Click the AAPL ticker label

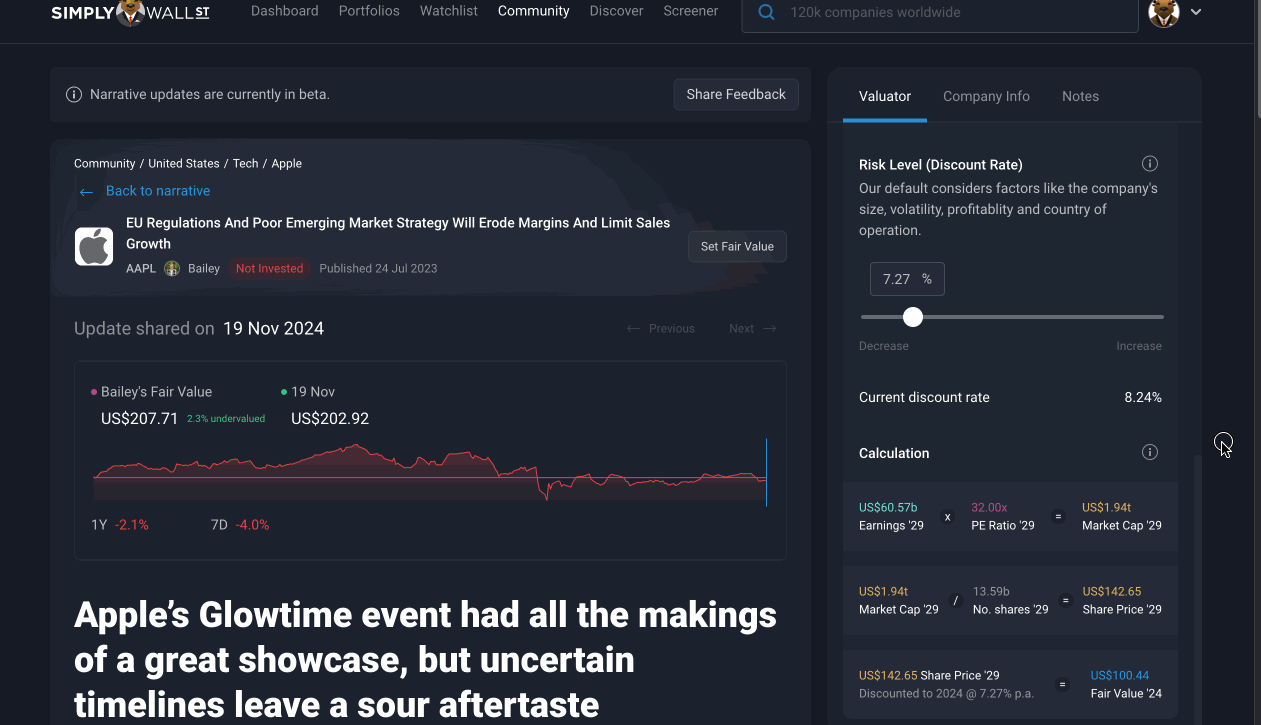pyautogui.click(x=141, y=268)
